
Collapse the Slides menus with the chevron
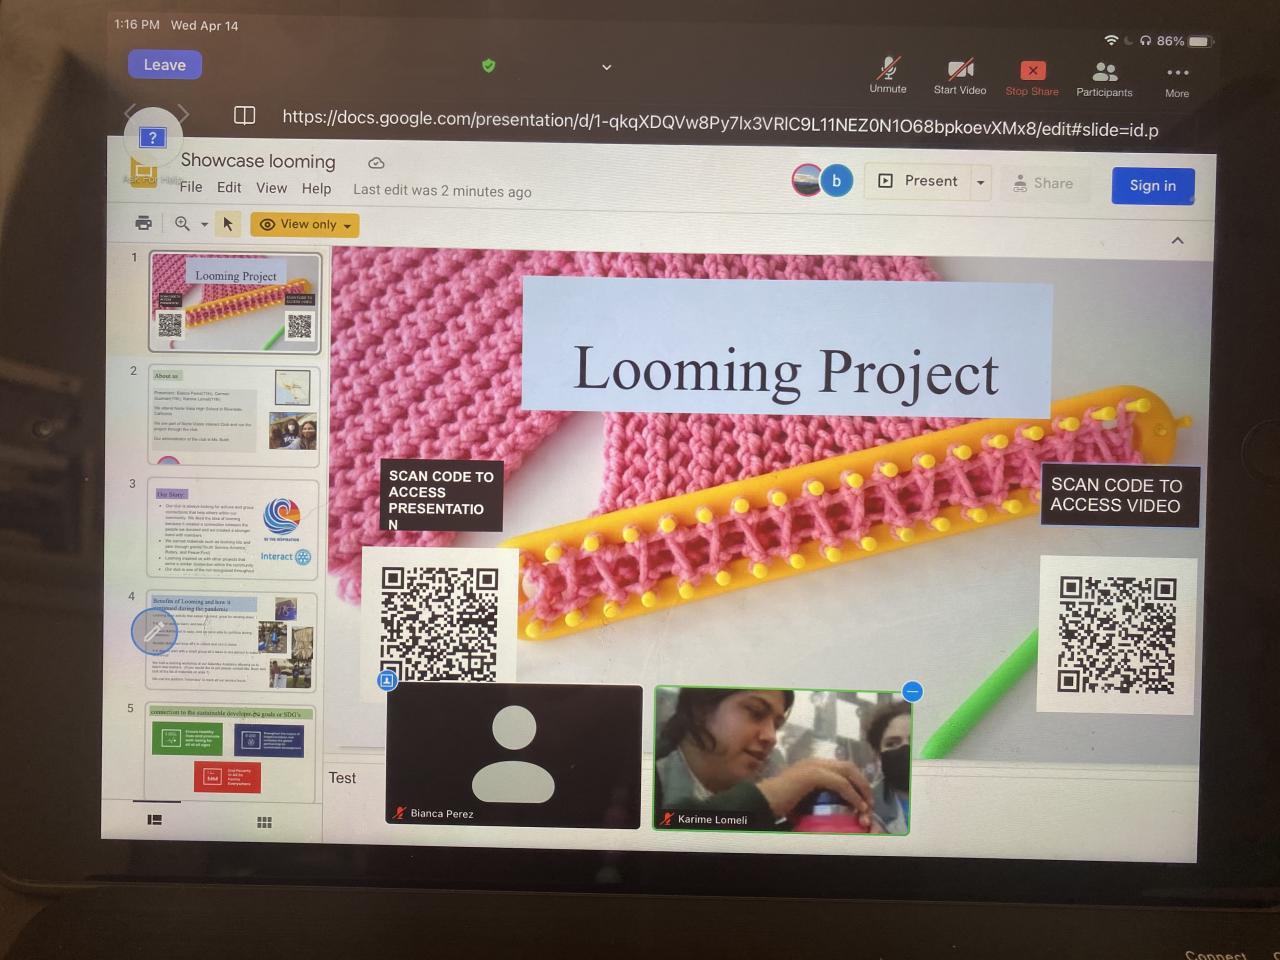tap(1177, 241)
